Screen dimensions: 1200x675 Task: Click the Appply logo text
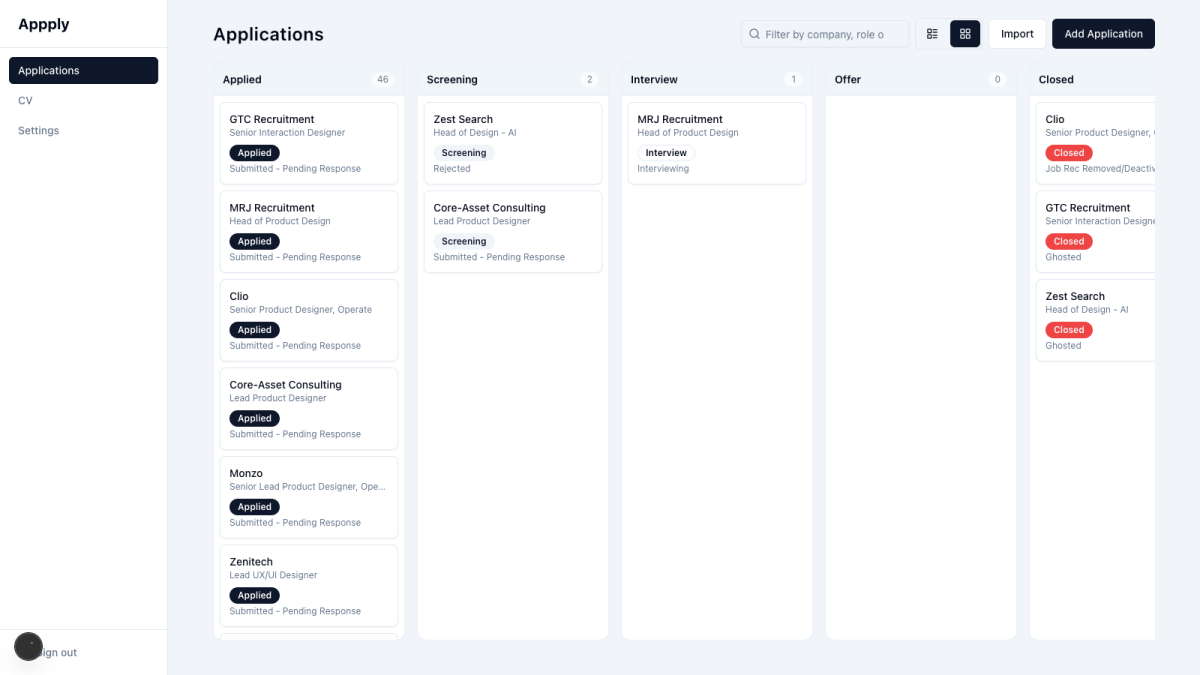point(44,24)
